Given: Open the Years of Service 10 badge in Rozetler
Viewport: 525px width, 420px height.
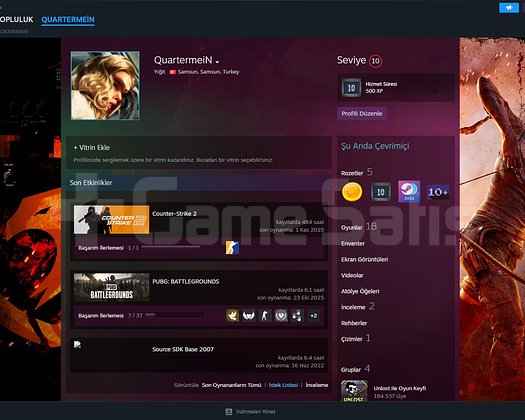Looking at the screenshot, I should point(381,192).
